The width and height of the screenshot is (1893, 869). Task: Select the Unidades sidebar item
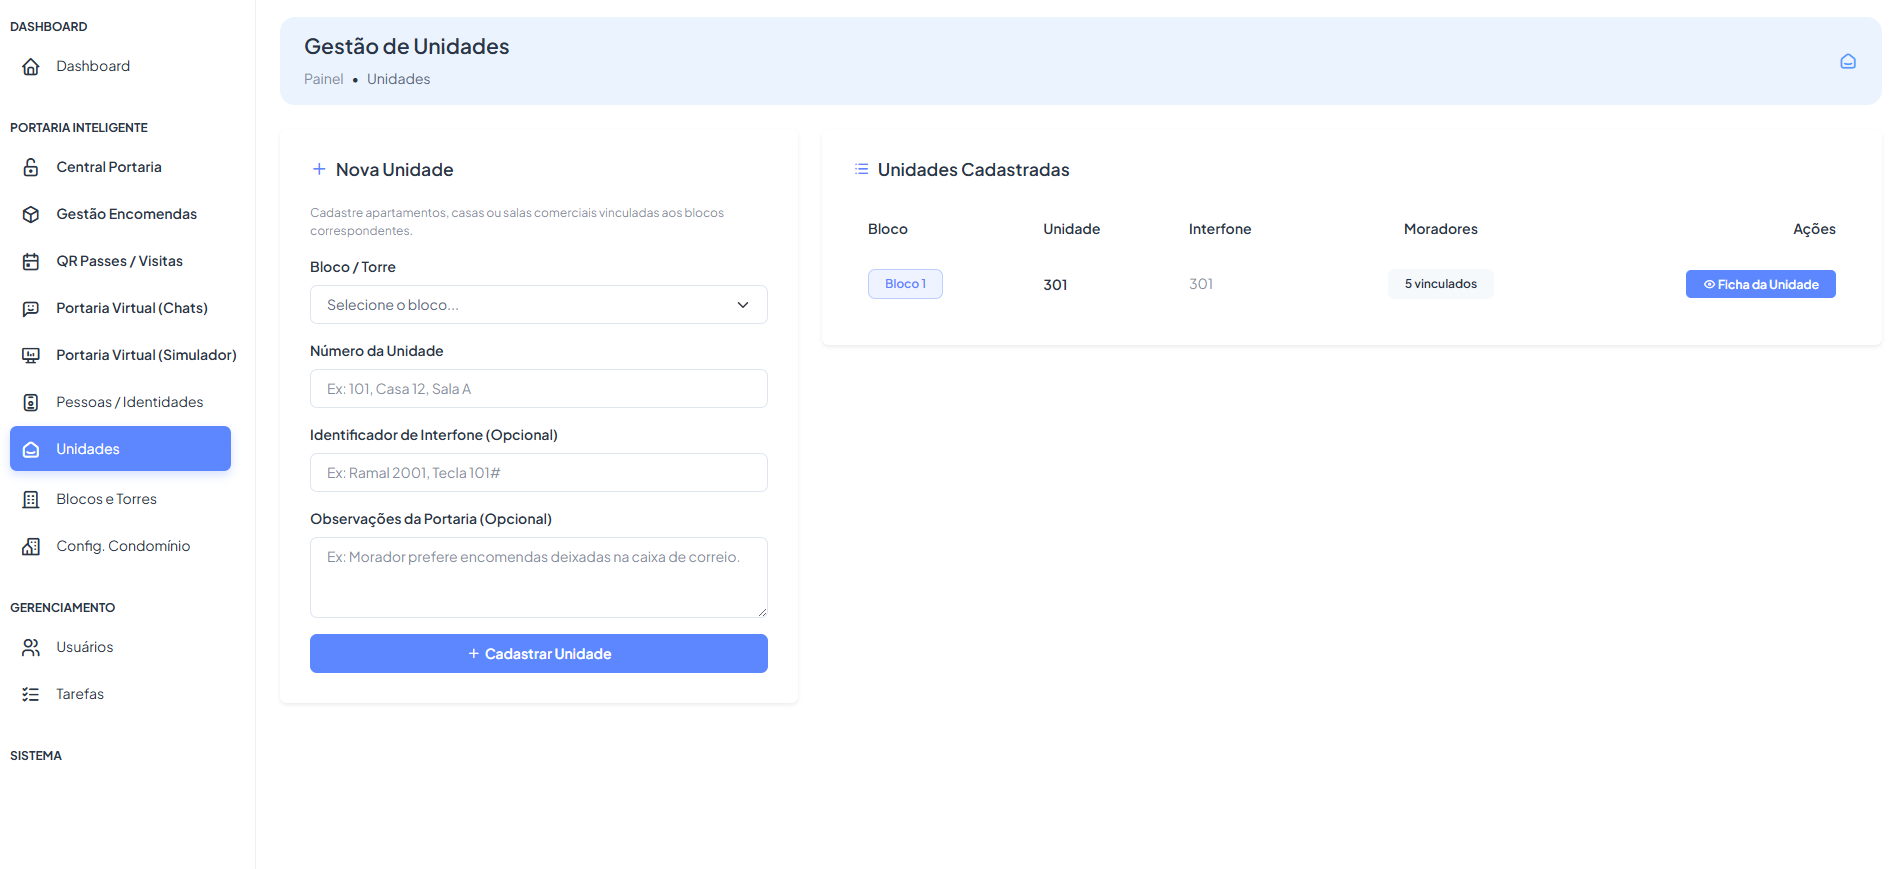(x=120, y=449)
